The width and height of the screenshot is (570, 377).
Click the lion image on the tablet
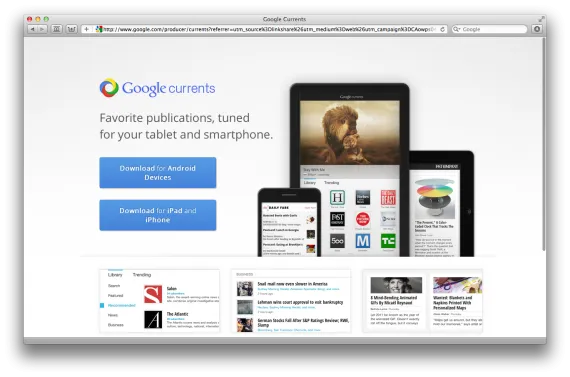pos(349,133)
